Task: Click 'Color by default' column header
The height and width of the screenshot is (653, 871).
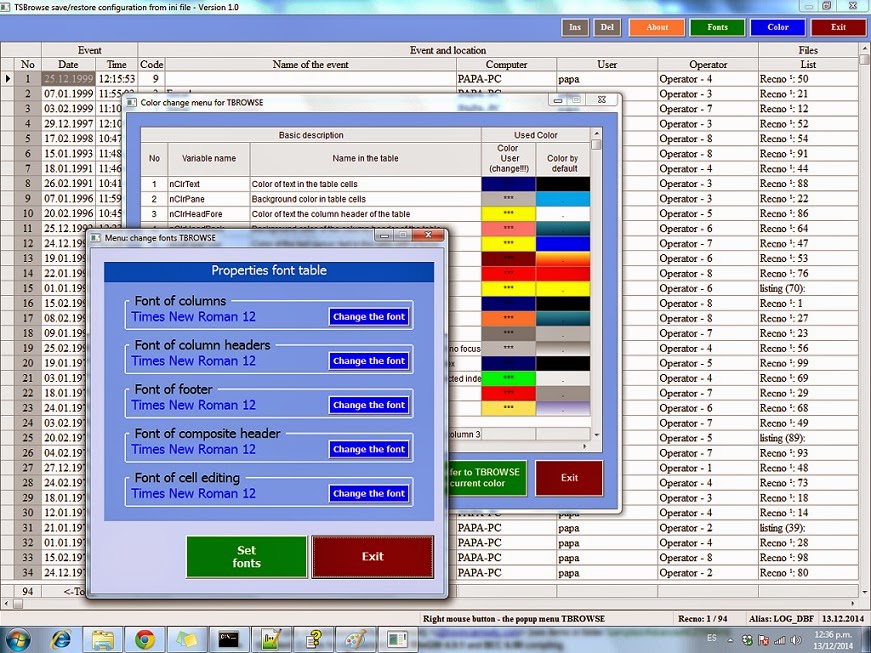Action: coord(563,158)
